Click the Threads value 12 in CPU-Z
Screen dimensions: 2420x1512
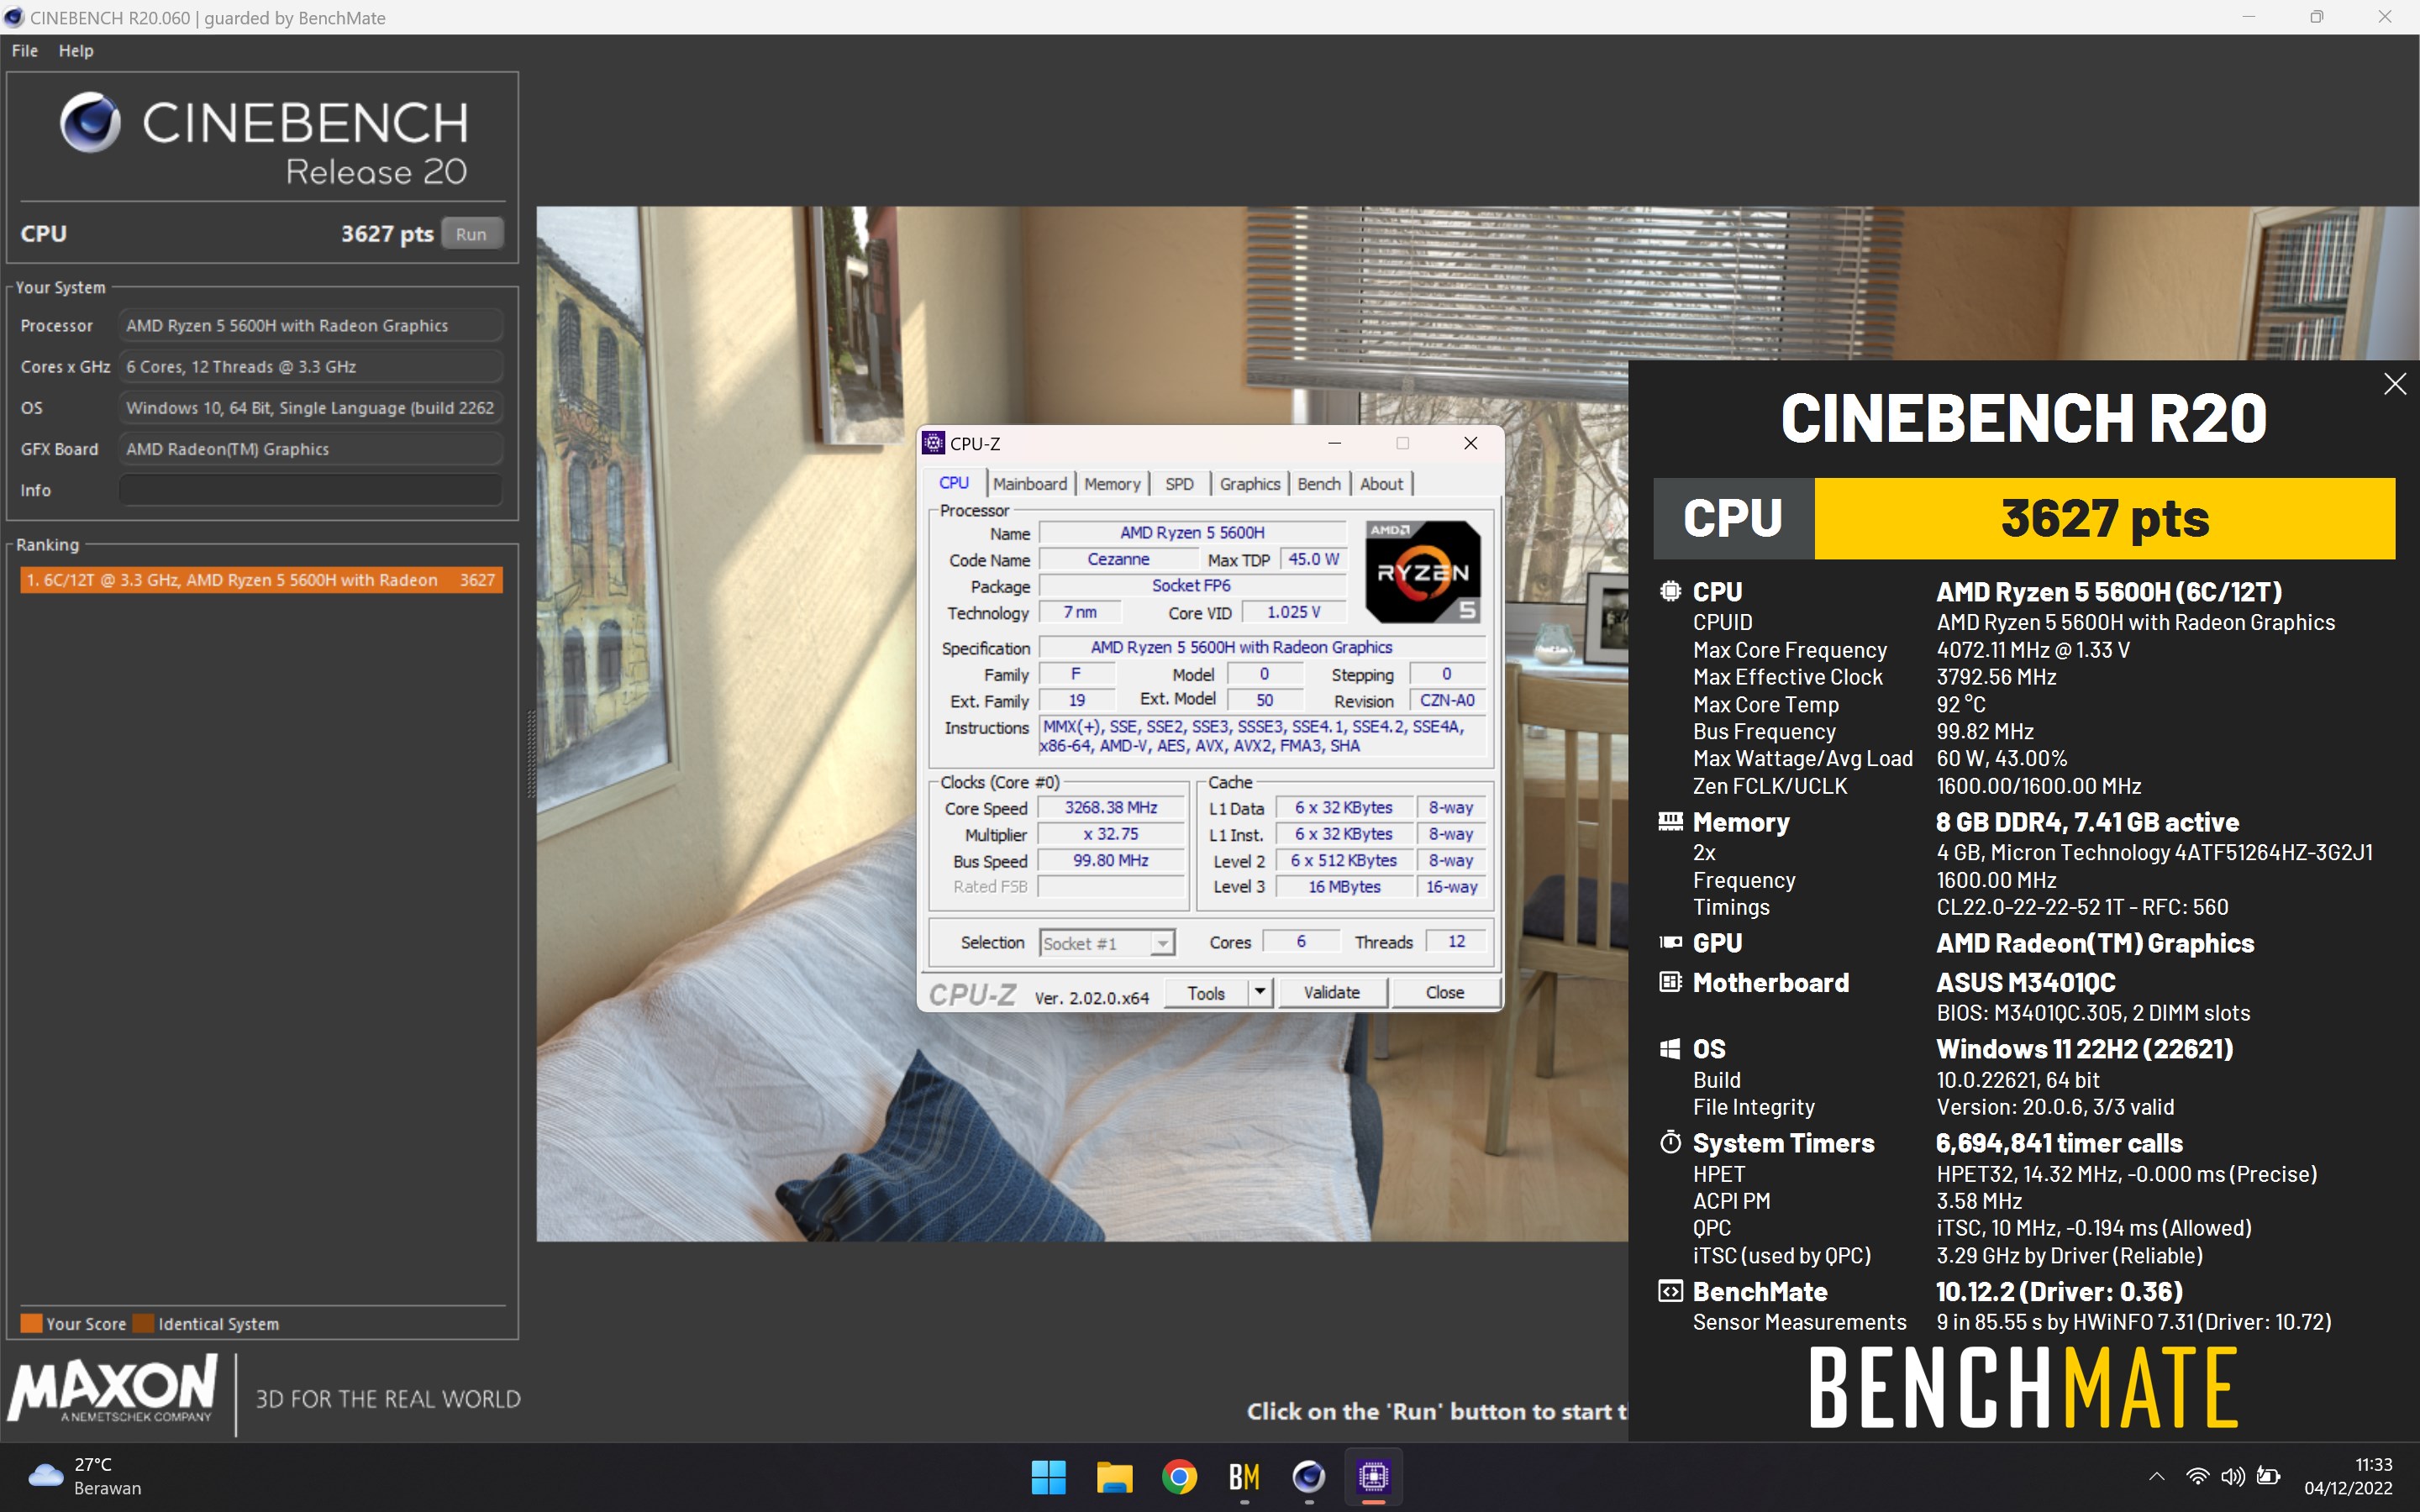point(1456,942)
